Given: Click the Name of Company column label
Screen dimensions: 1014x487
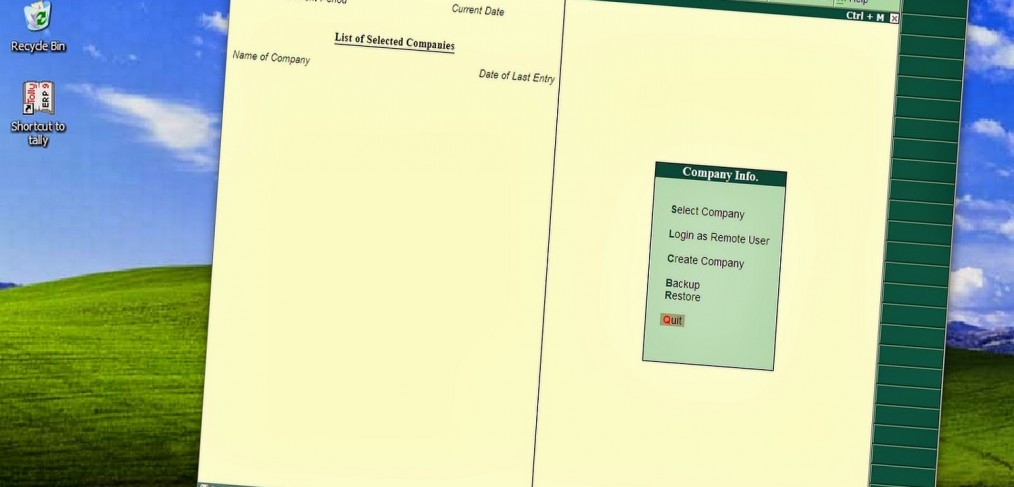Looking at the screenshot, I should click(x=271, y=58).
